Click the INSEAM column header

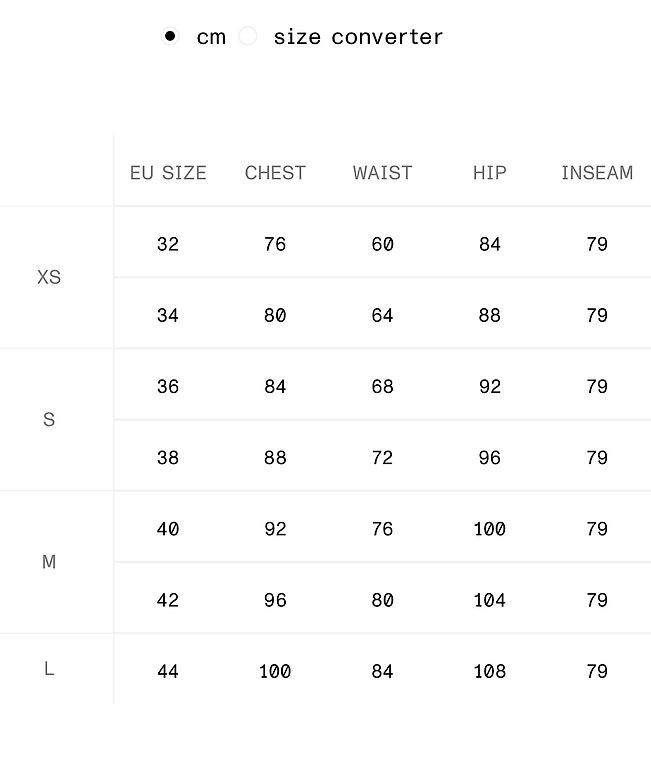597,173
